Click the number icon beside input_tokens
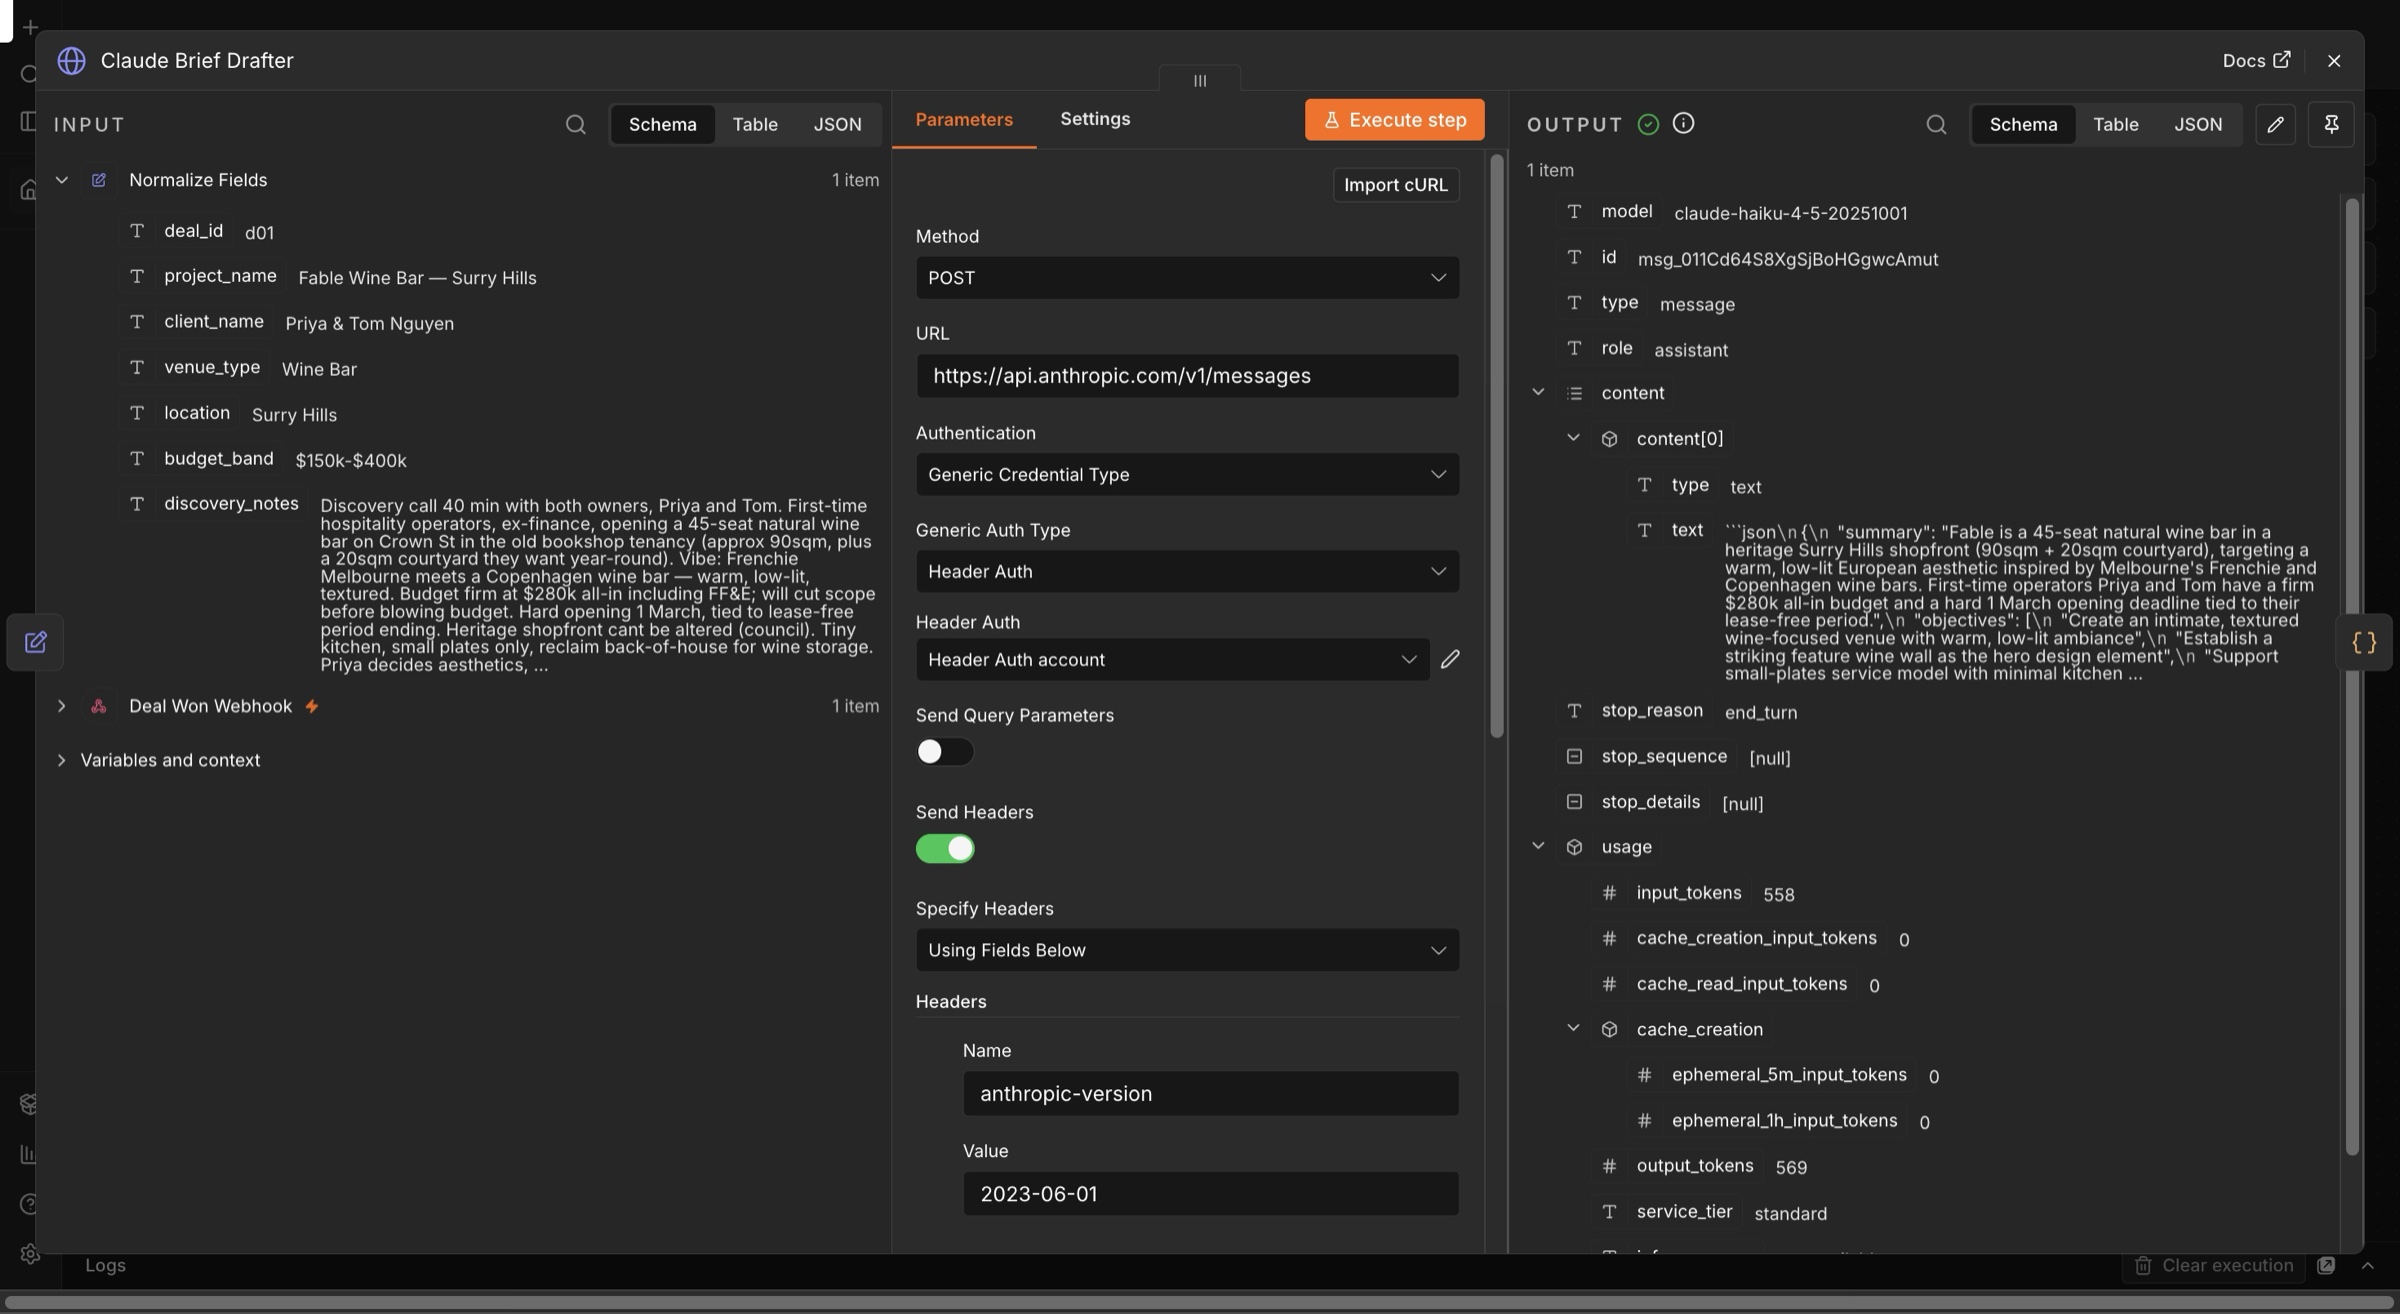Screen dimensions: 2400x1314 pos(1609,893)
